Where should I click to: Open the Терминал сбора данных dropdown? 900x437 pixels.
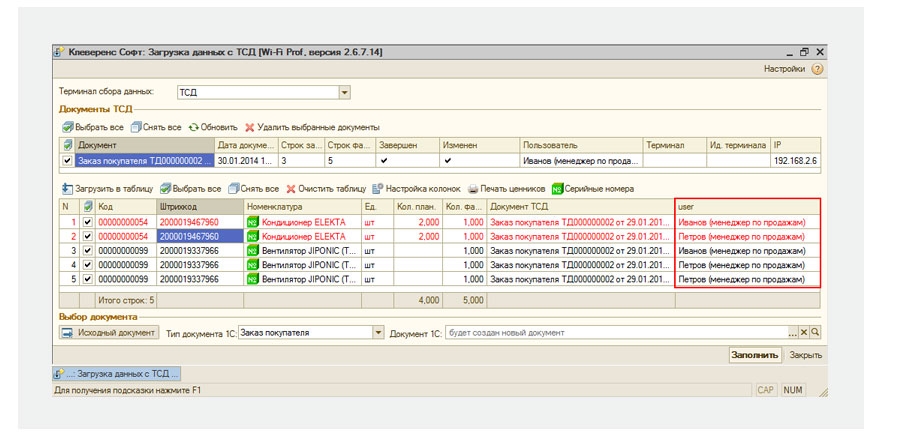344,92
